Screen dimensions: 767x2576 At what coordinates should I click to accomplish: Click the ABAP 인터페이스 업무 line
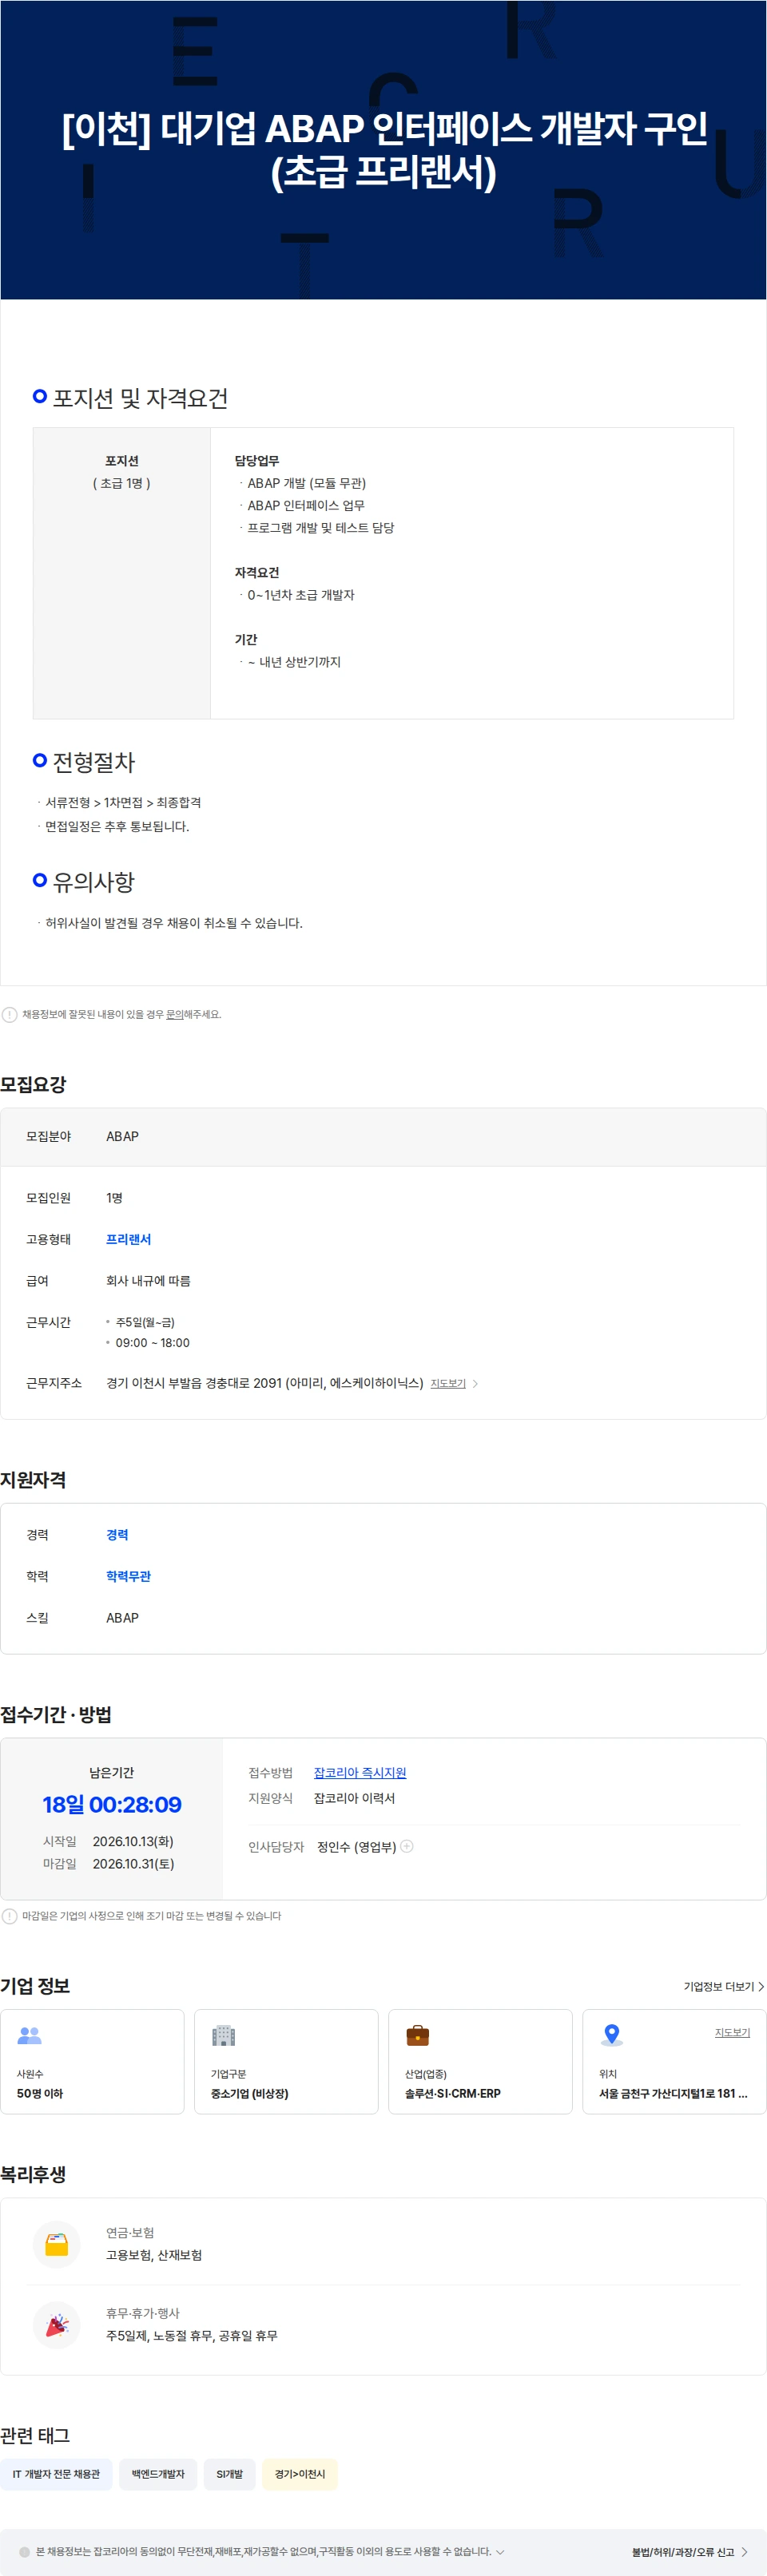tap(306, 505)
